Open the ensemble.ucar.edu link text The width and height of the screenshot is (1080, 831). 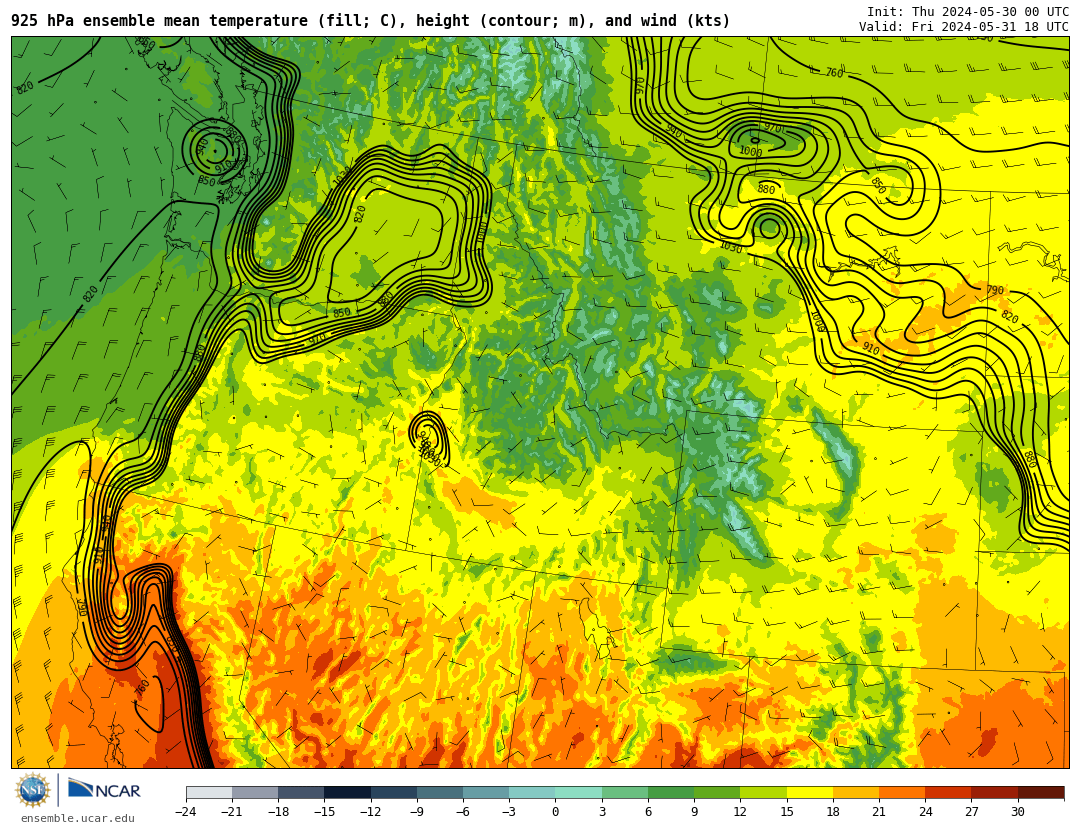(77, 819)
